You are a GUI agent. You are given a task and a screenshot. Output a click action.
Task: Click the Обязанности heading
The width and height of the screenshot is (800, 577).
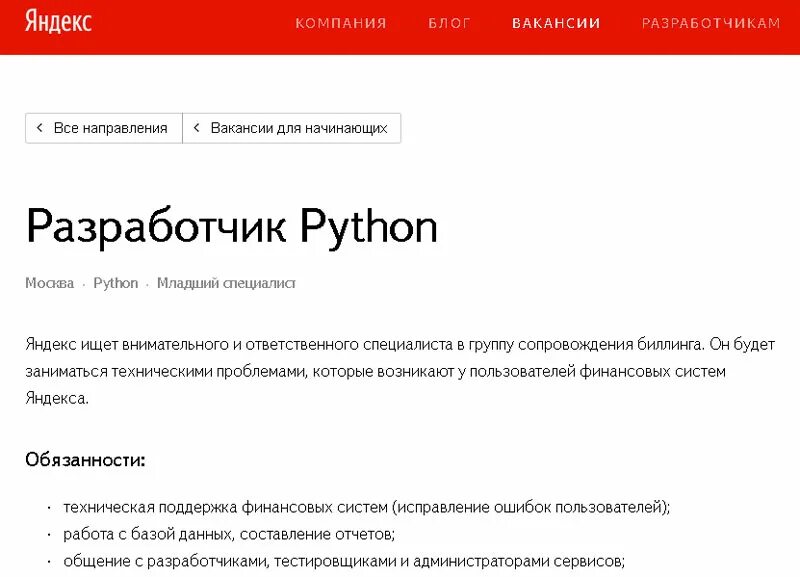pos(85,460)
